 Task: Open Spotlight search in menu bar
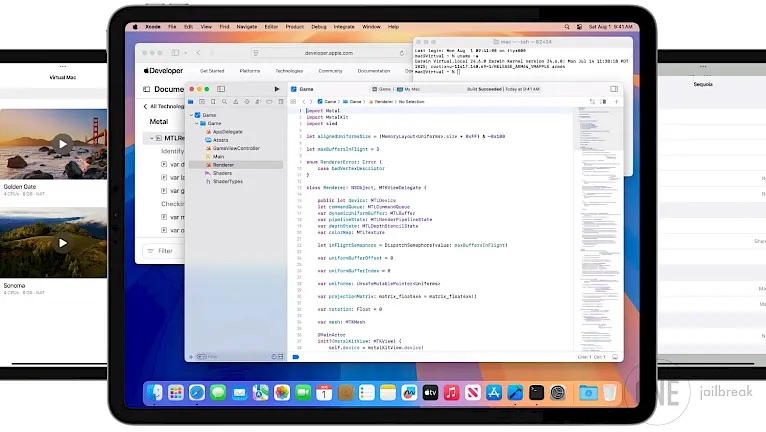pos(567,27)
